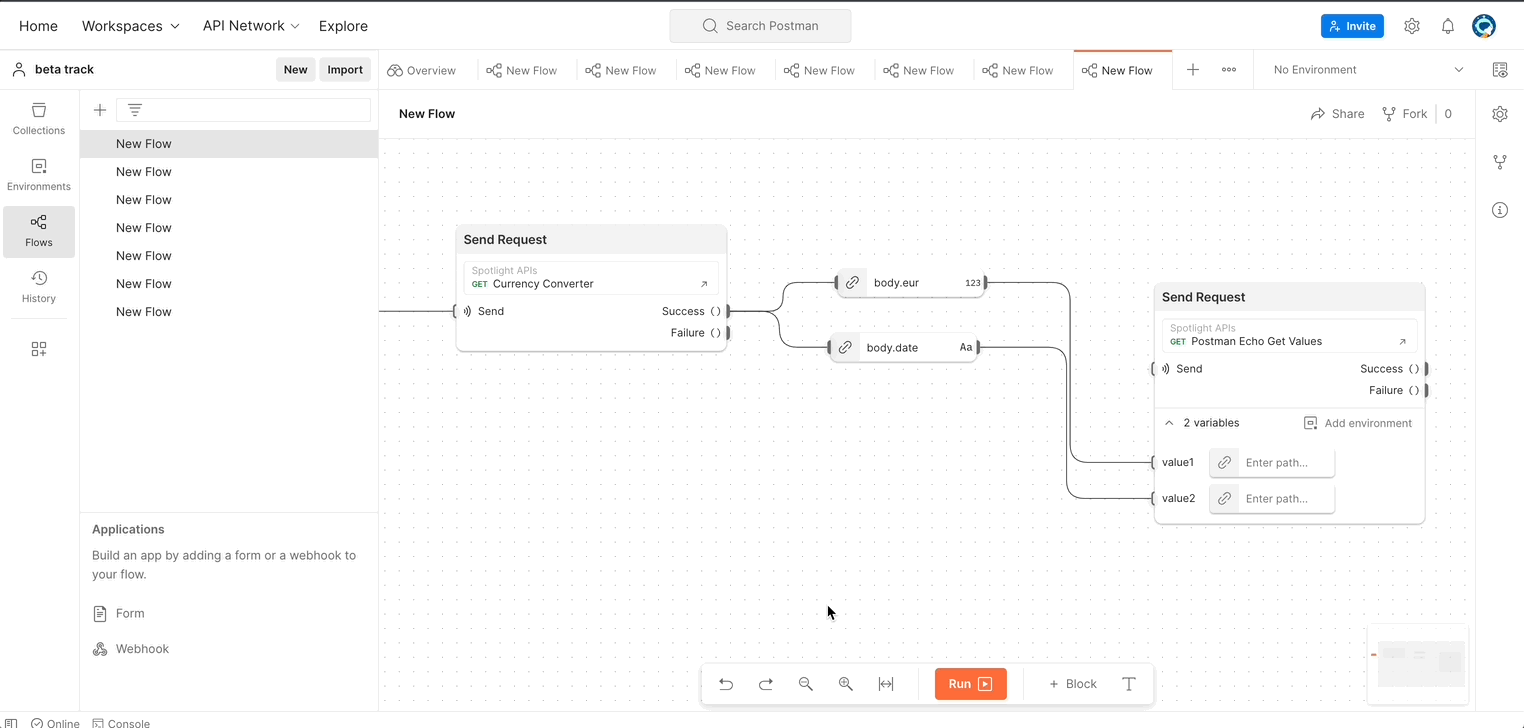The width and height of the screenshot is (1524, 728).
Task: Open the No Environment dropdown
Action: [1363, 69]
